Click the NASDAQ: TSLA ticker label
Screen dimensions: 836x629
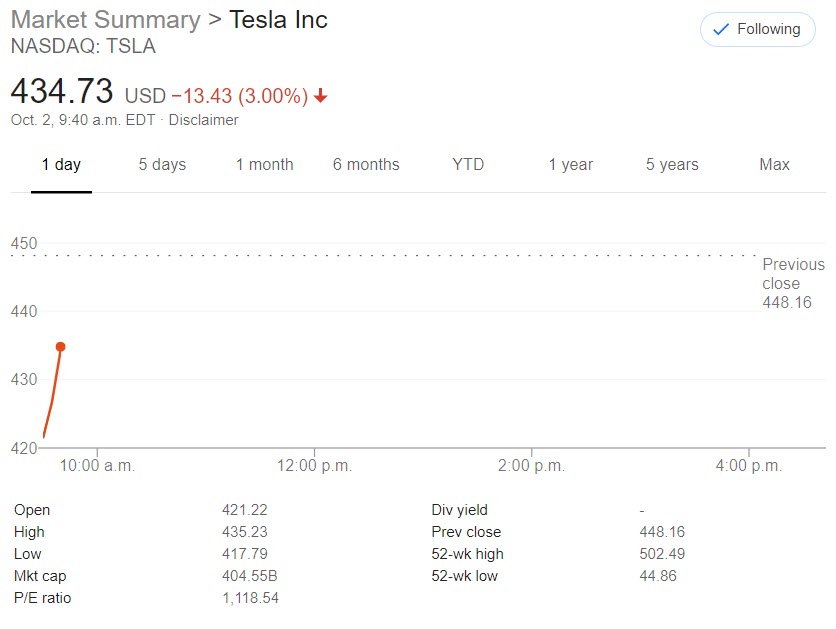coord(82,46)
